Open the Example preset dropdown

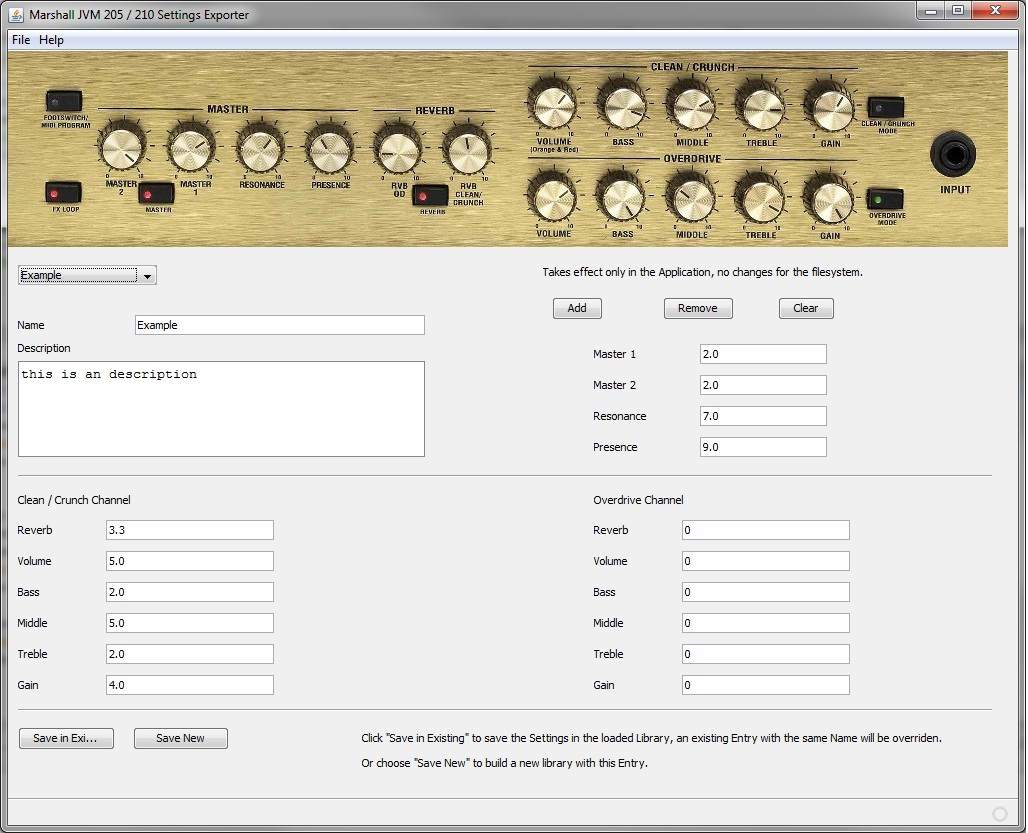pyautogui.click(x=87, y=275)
